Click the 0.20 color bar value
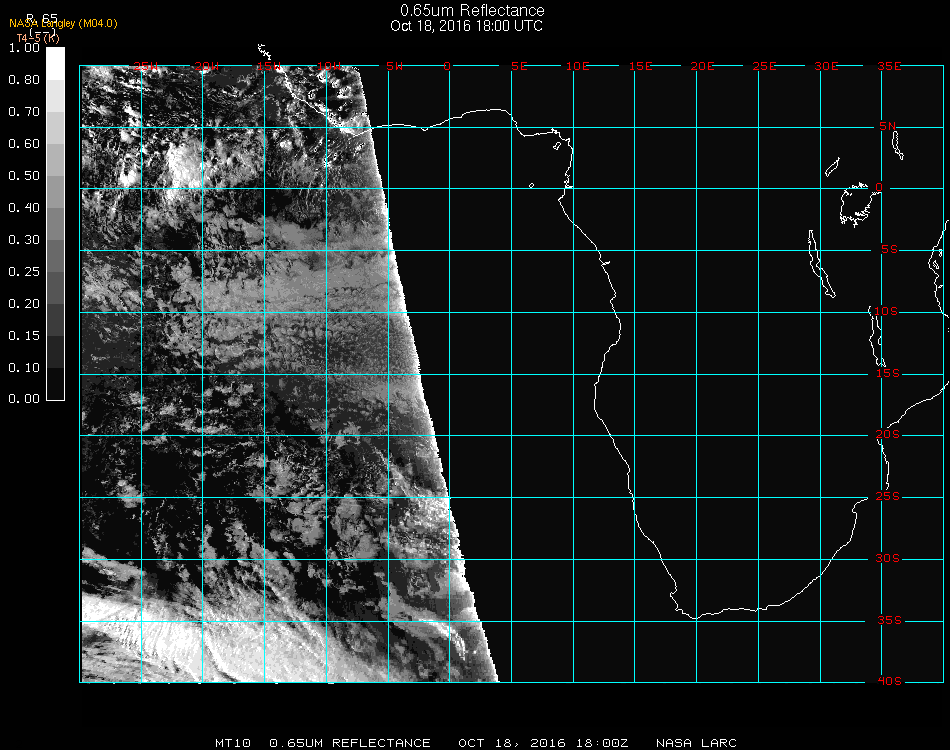Screen dimensions: 950x750 [x=24, y=304]
